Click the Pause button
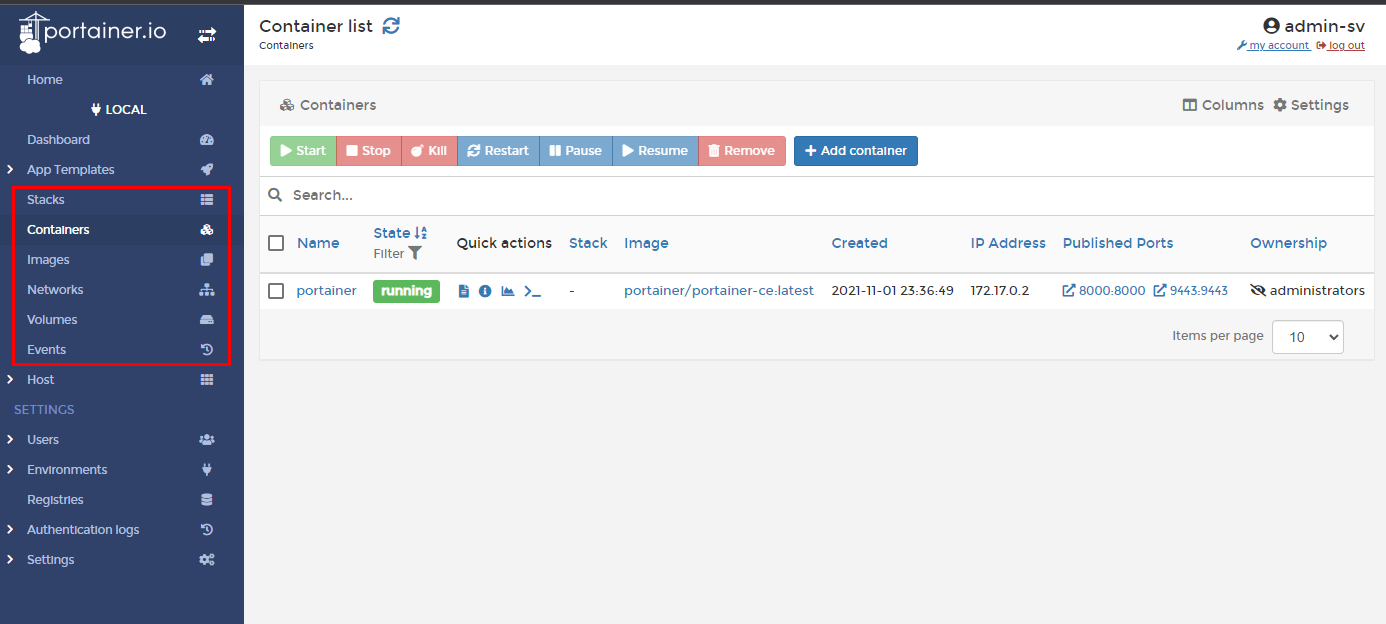This screenshot has height=624, width=1386. click(x=576, y=151)
